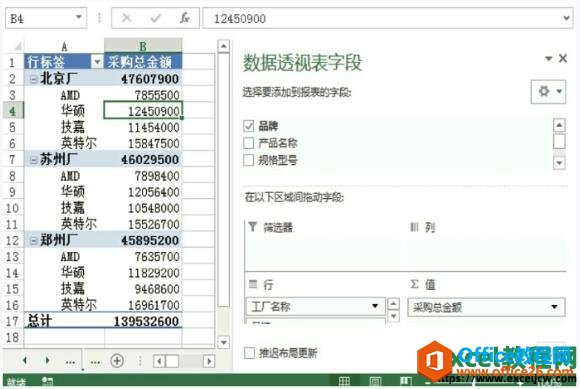Click rows area scroll down arrow

pyautogui.click(x=393, y=316)
